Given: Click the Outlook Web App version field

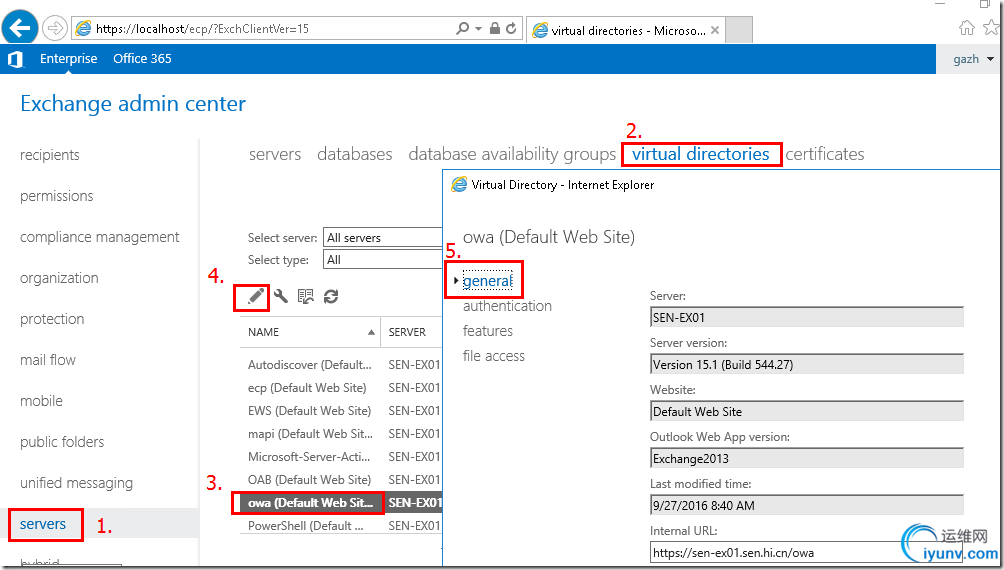Looking at the screenshot, I should click(806, 458).
